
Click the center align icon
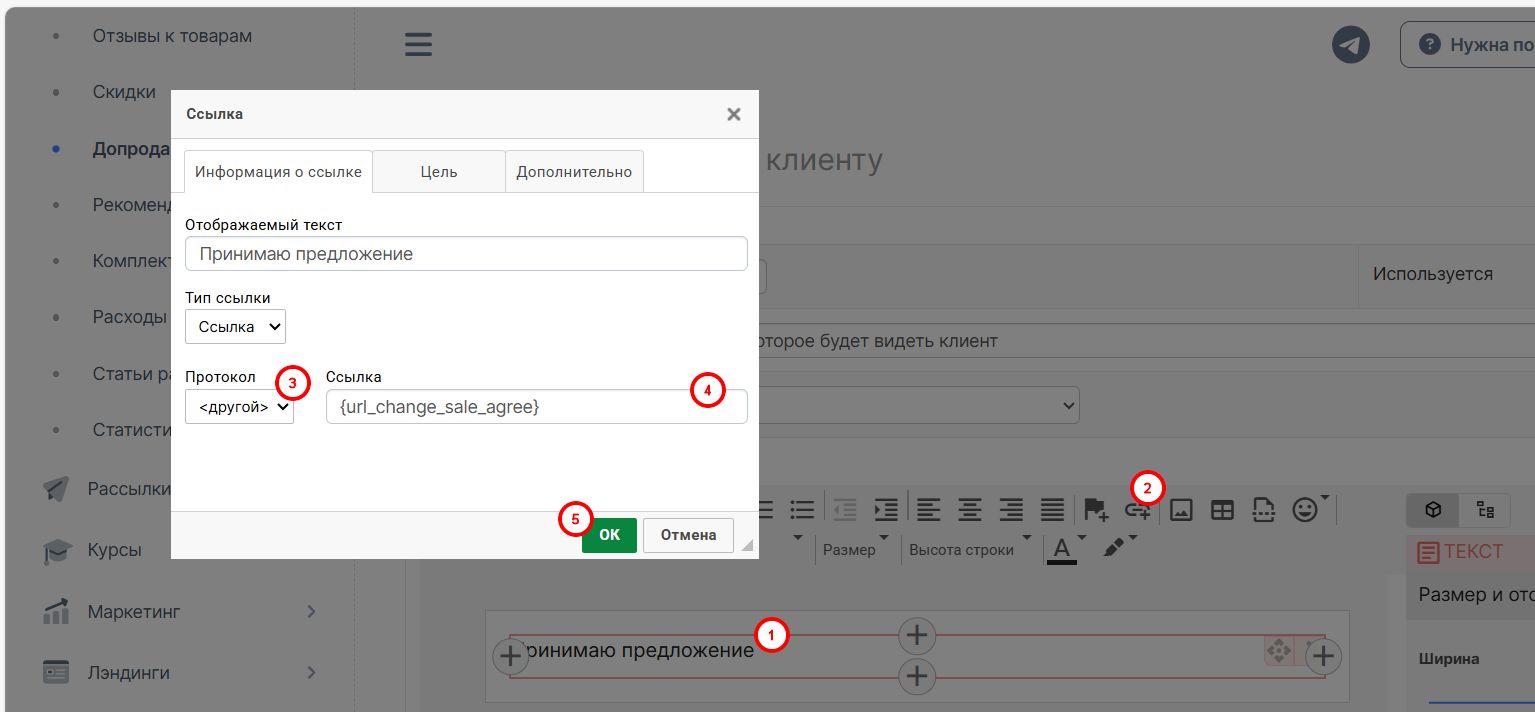969,510
